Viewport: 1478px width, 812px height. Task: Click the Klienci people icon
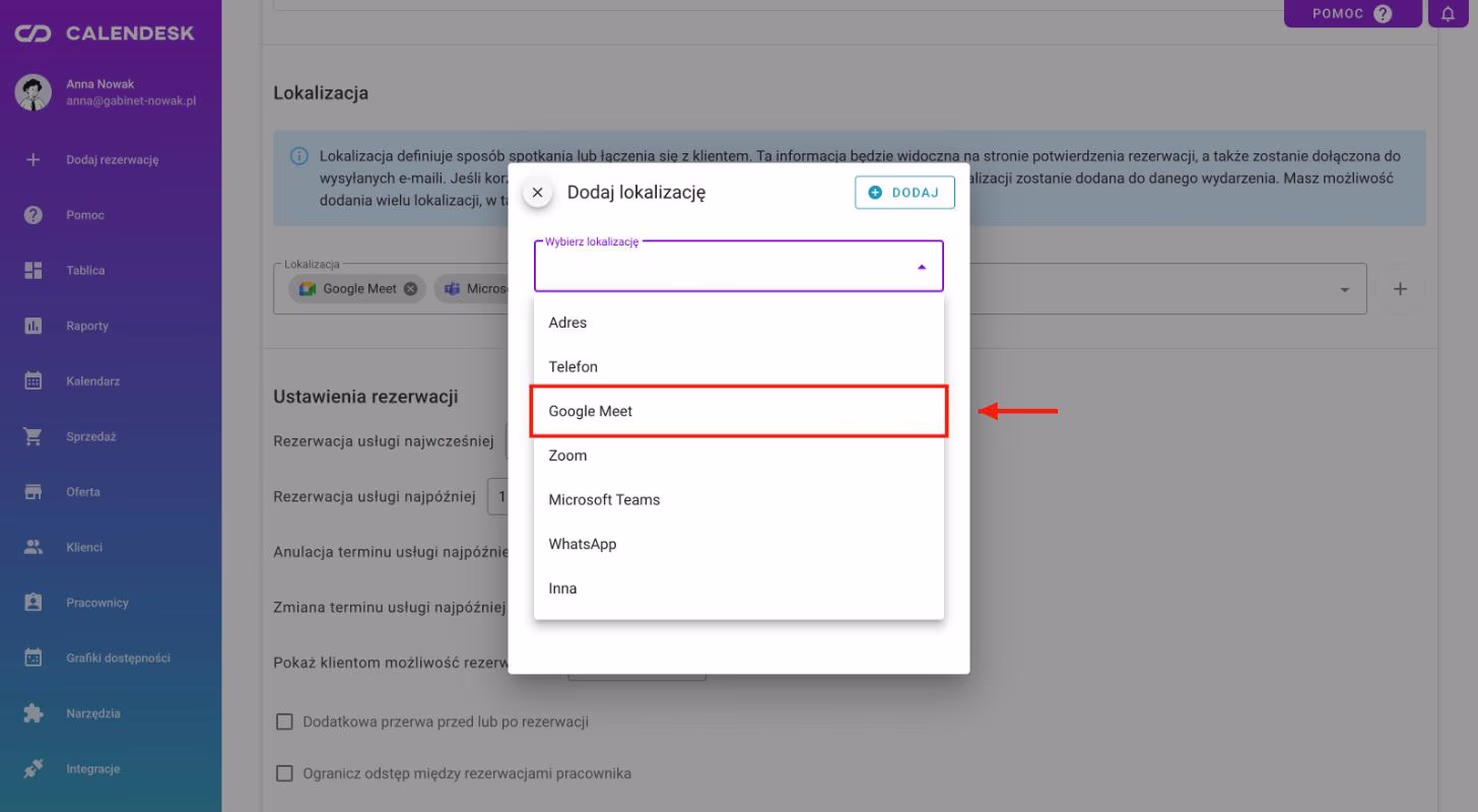tap(33, 547)
